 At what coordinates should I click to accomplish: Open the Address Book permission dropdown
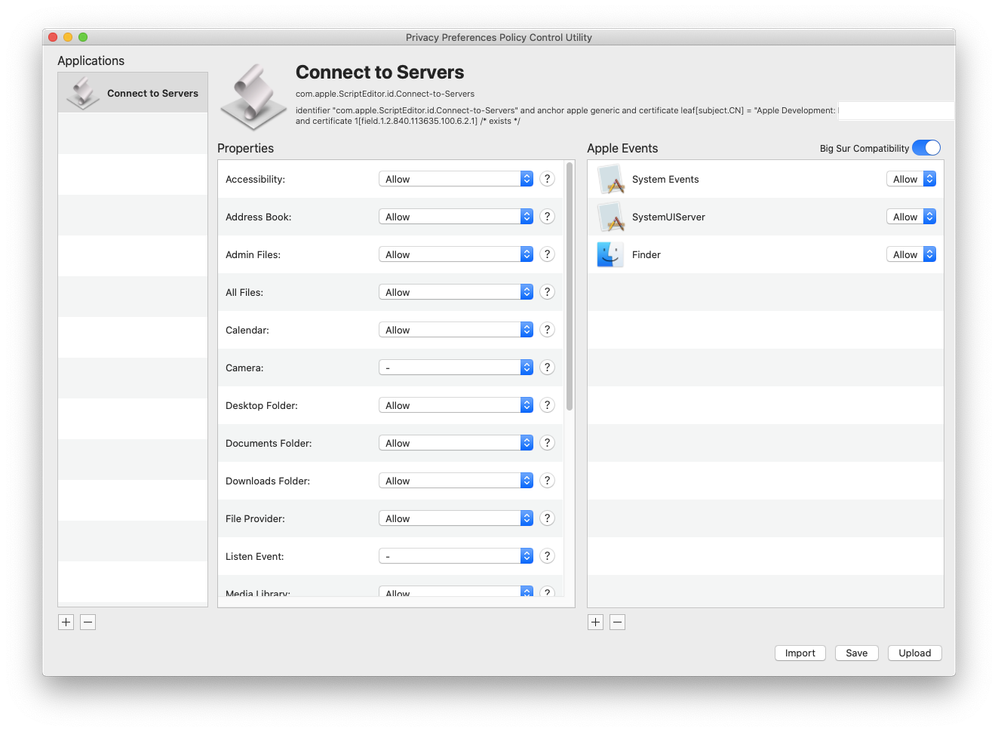[x=456, y=216]
